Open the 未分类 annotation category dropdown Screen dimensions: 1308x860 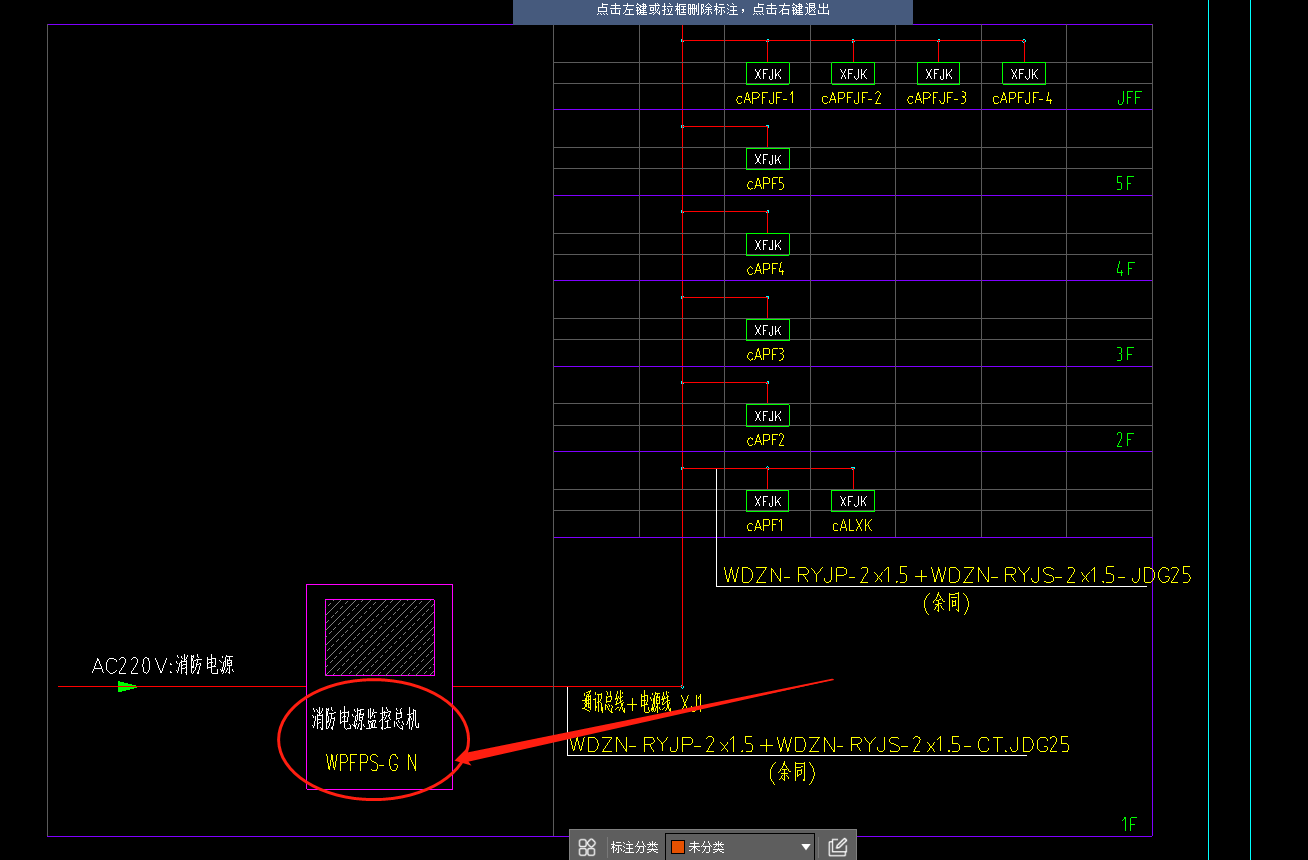click(x=740, y=847)
